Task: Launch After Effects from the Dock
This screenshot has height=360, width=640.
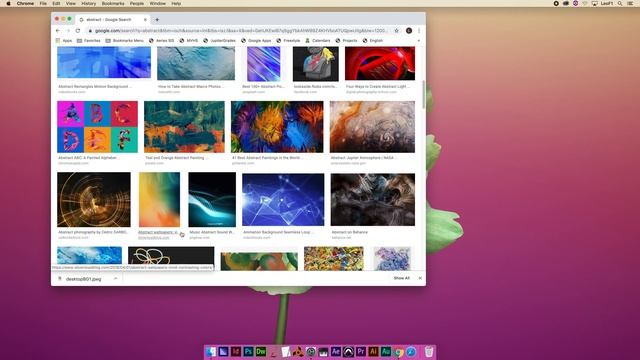Action: click(336, 351)
